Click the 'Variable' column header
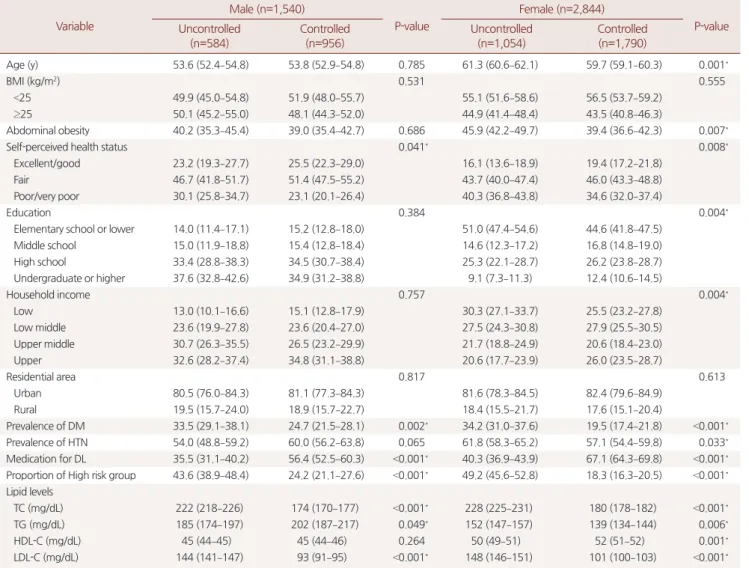The height and width of the screenshot is (568, 749). 75,26
